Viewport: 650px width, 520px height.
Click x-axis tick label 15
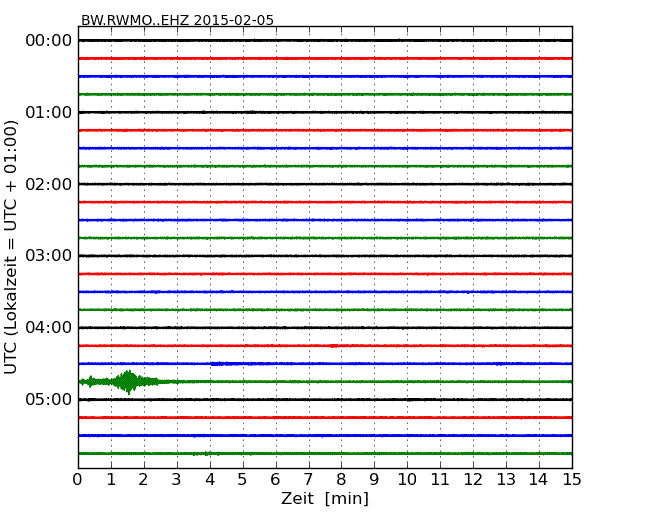[572, 479]
